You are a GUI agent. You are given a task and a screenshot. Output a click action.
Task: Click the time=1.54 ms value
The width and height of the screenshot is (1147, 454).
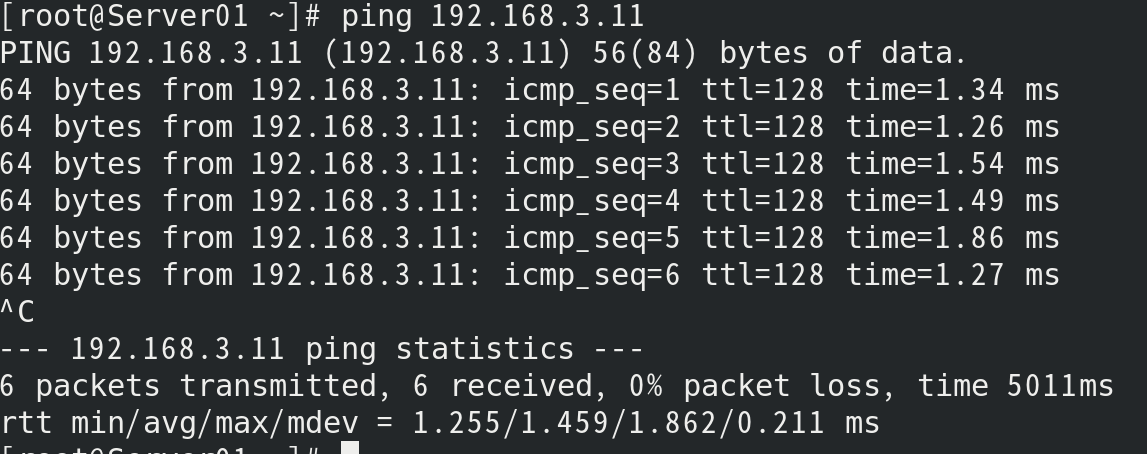pyautogui.click(x=952, y=165)
